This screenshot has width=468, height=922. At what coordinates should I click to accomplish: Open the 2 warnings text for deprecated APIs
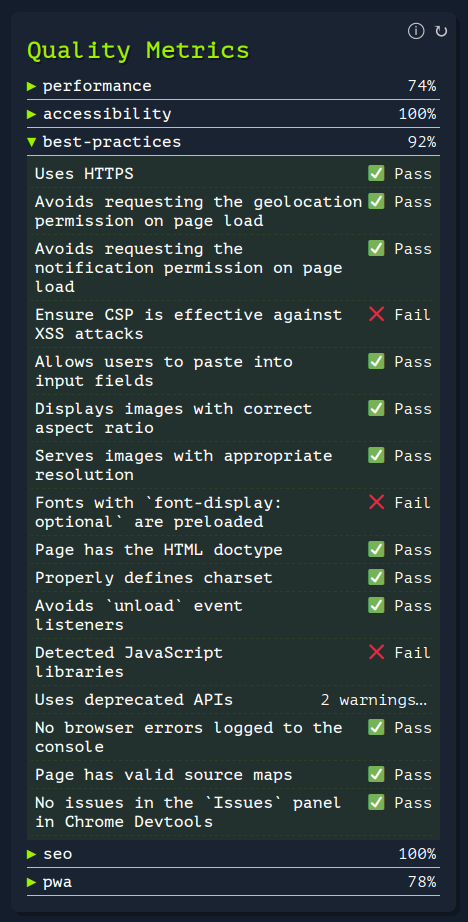pos(373,700)
